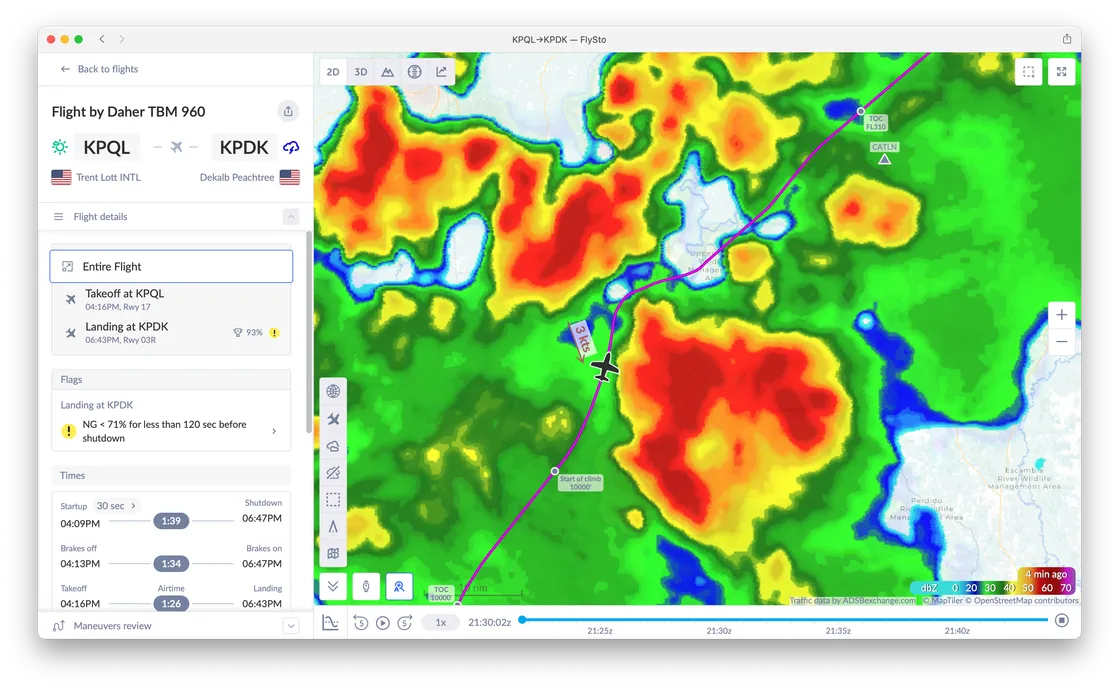The width and height of the screenshot is (1120, 690).
Task: Click the 1:34 brakes duration pill
Action: coord(171,564)
